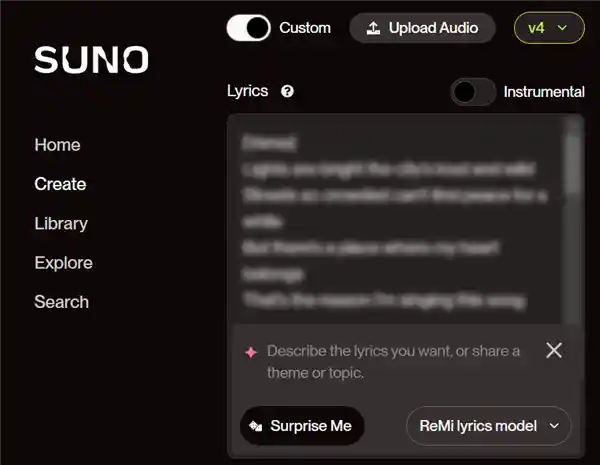Screen dimensions: 600x465
Task: Open the Library page
Action: pyautogui.click(x=61, y=224)
